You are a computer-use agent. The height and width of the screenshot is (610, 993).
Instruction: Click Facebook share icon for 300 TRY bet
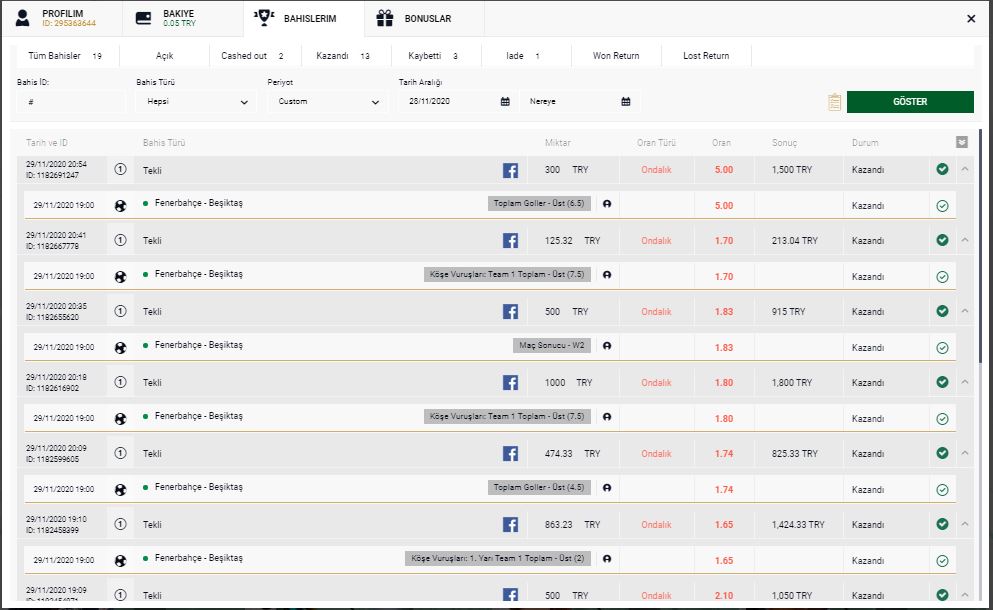click(510, 170)
